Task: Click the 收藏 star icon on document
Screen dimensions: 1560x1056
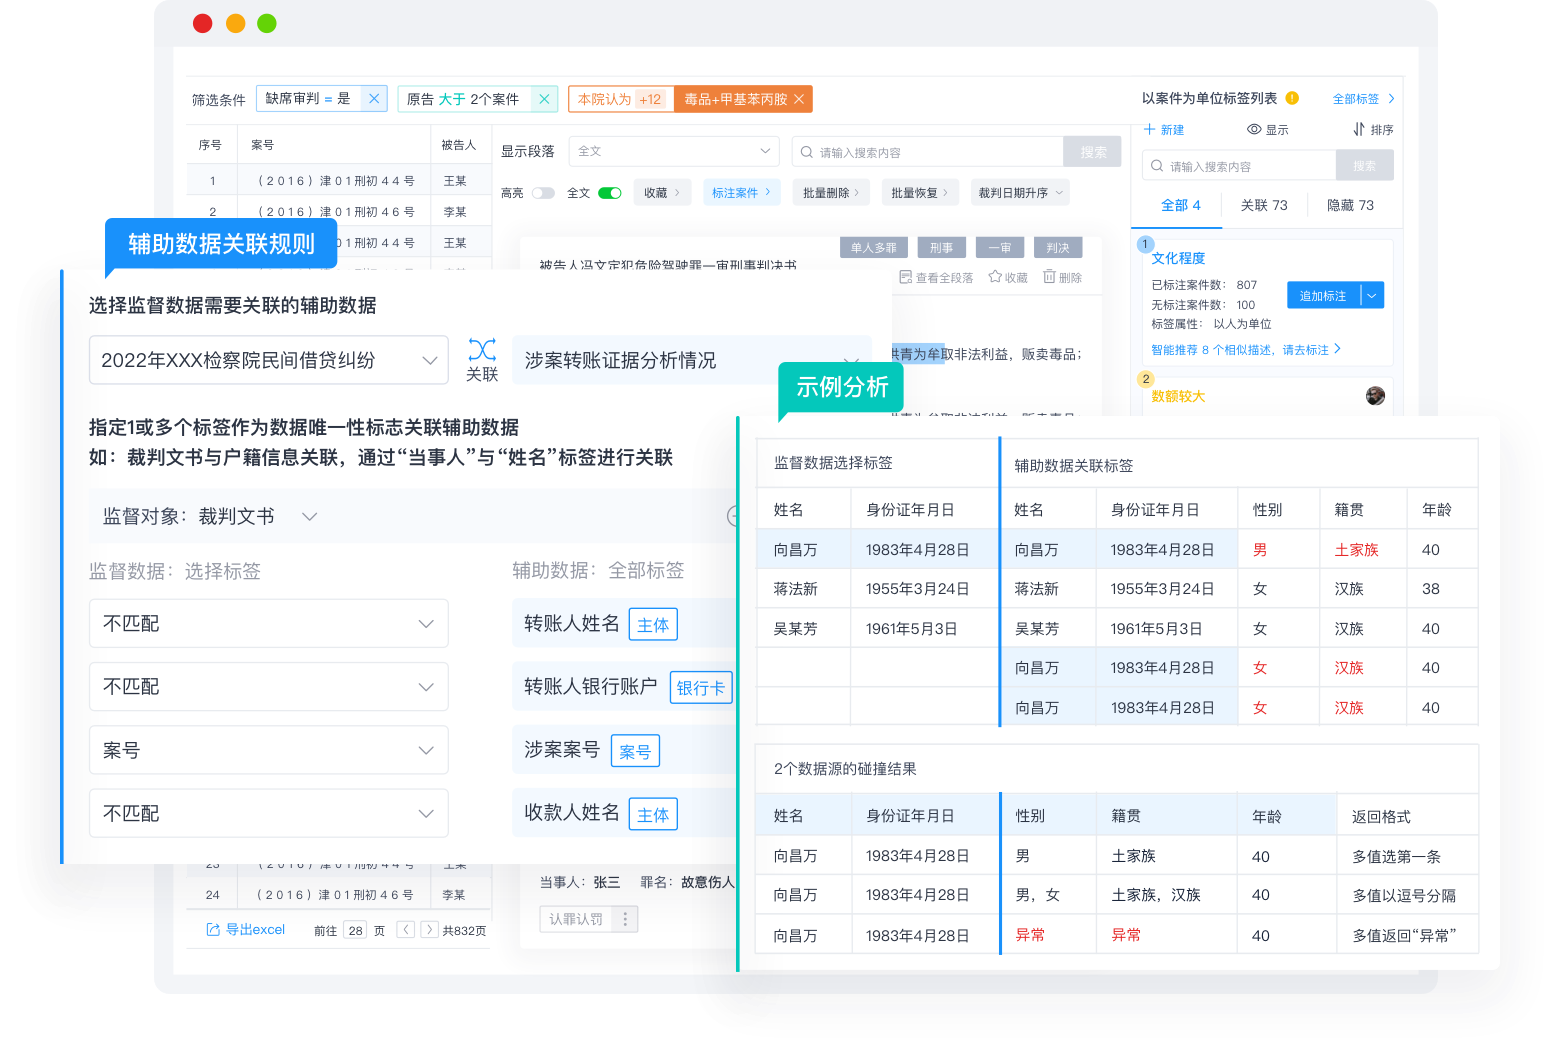Action: click(x=995, y=277)
